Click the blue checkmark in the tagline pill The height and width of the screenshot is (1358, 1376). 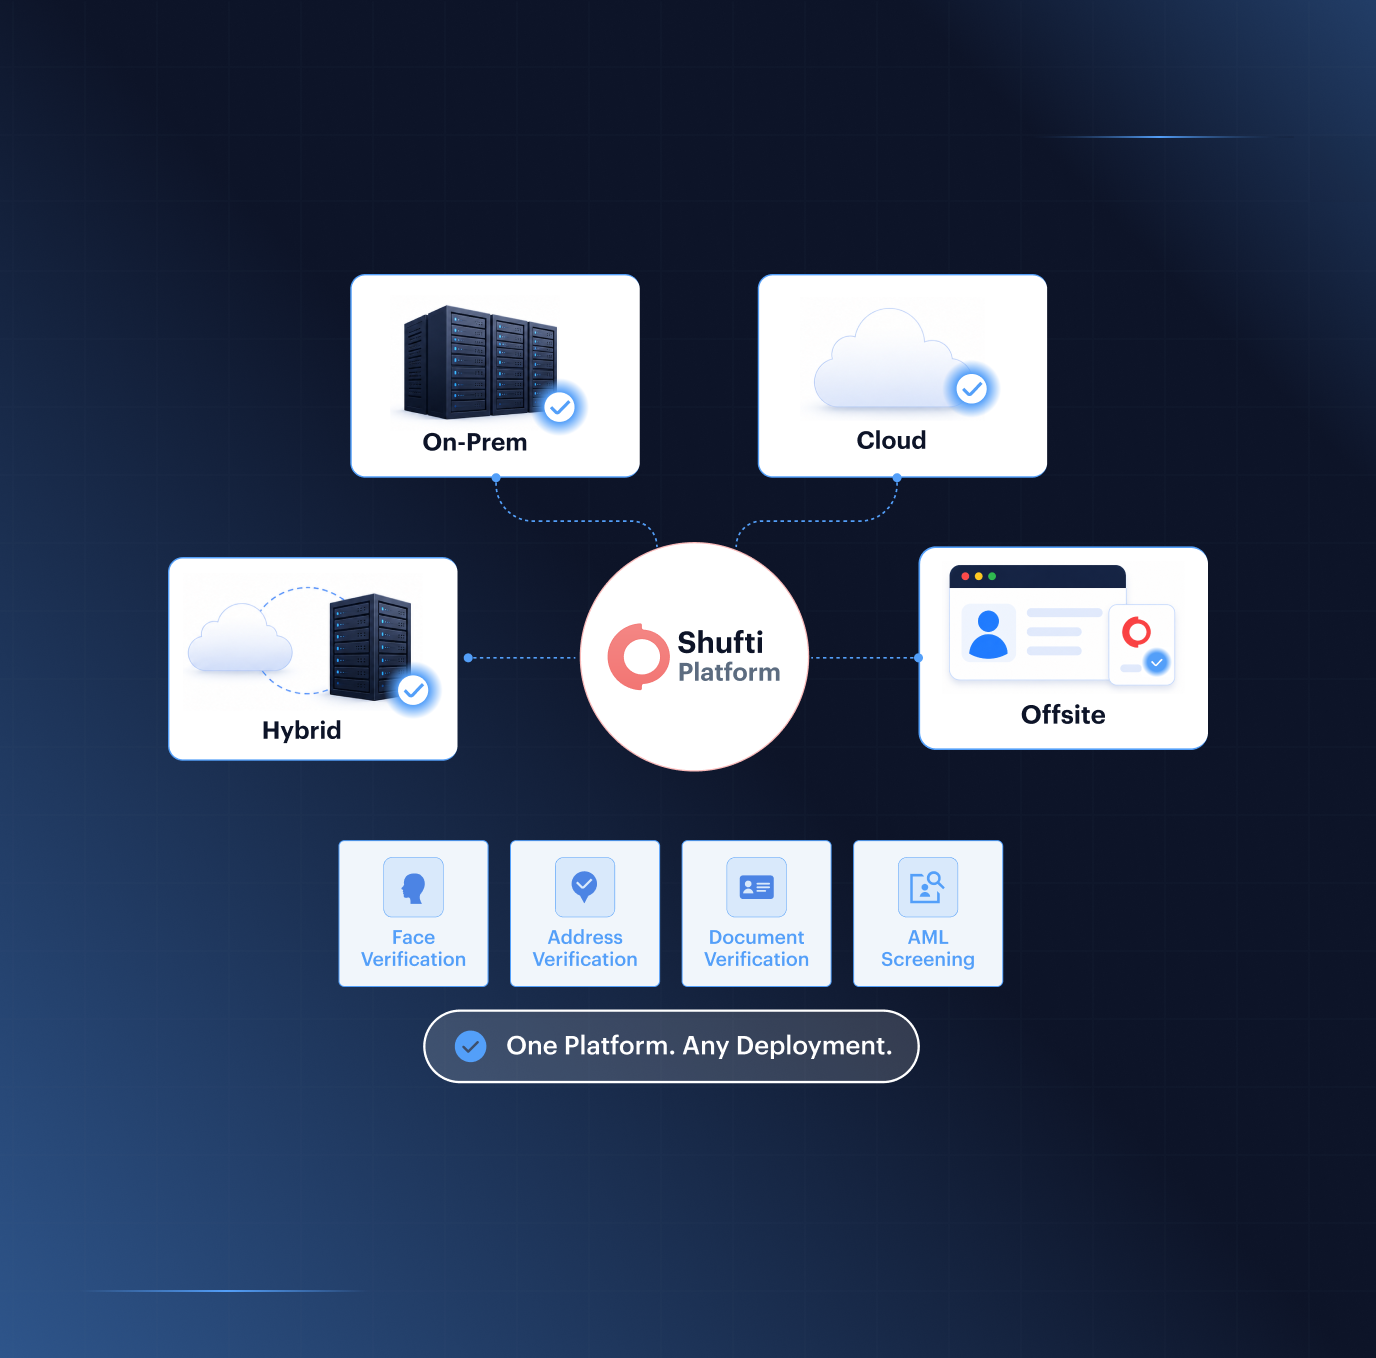click(x=470, y=1046)
